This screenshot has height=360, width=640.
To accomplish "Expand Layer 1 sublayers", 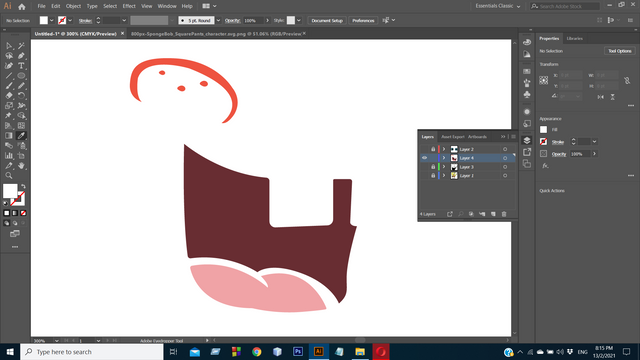I will tap(444, 176).
